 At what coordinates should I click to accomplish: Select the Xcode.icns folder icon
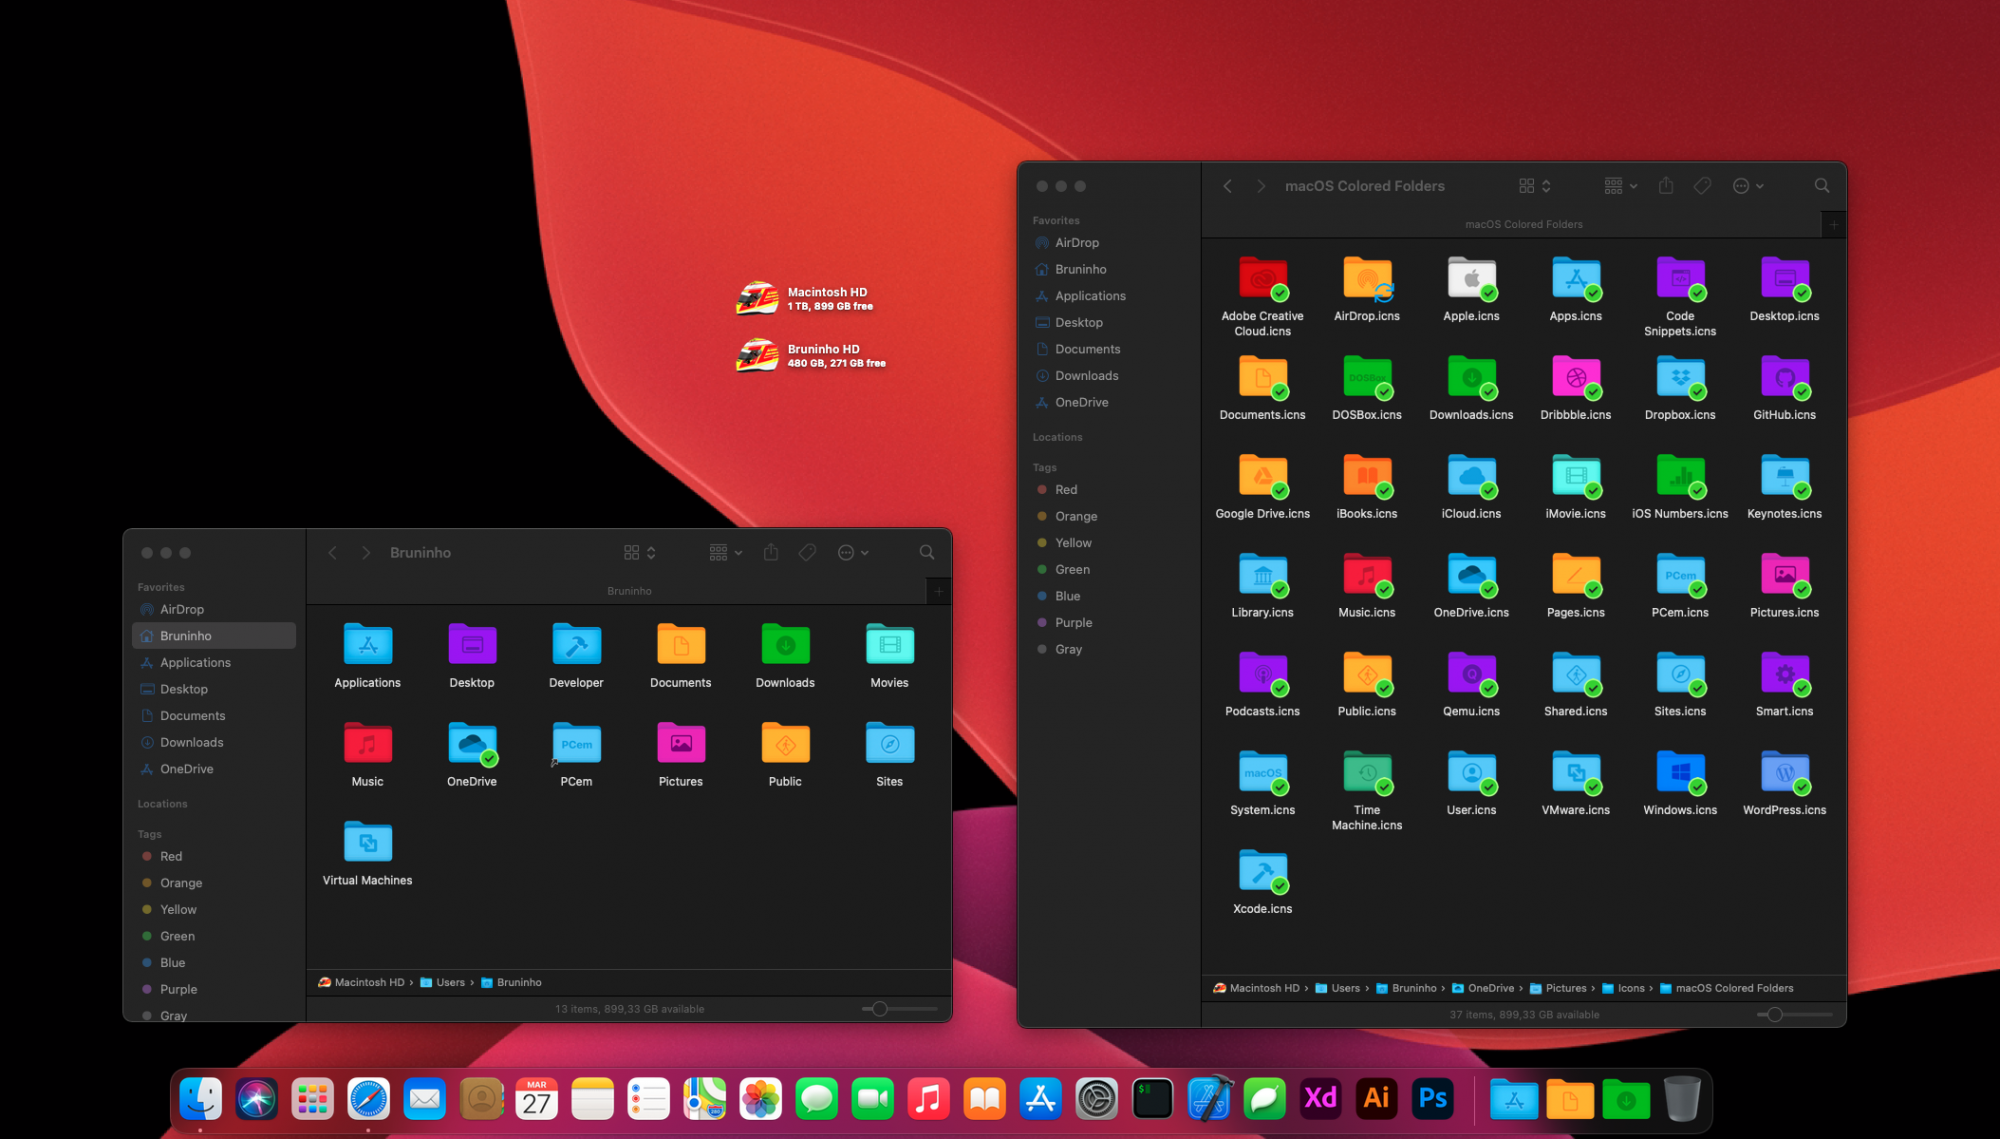1263,872
